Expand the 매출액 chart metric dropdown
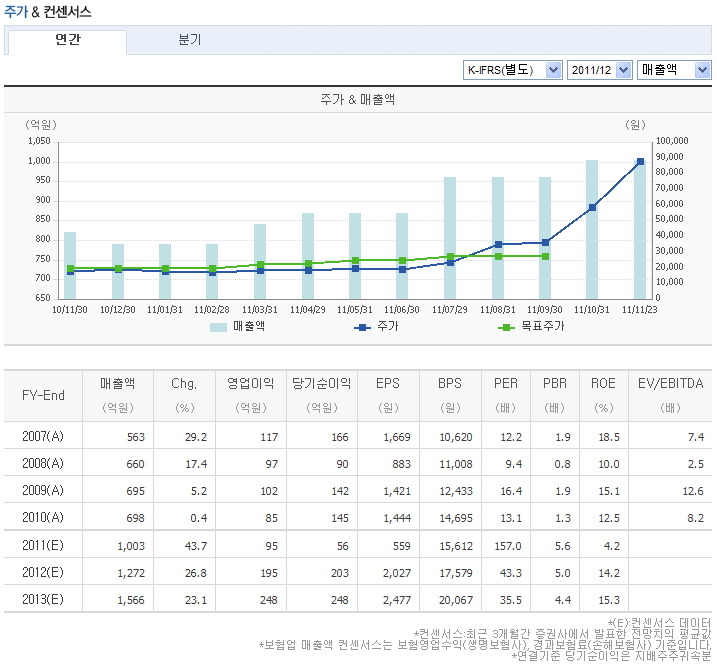 point(674,70)
